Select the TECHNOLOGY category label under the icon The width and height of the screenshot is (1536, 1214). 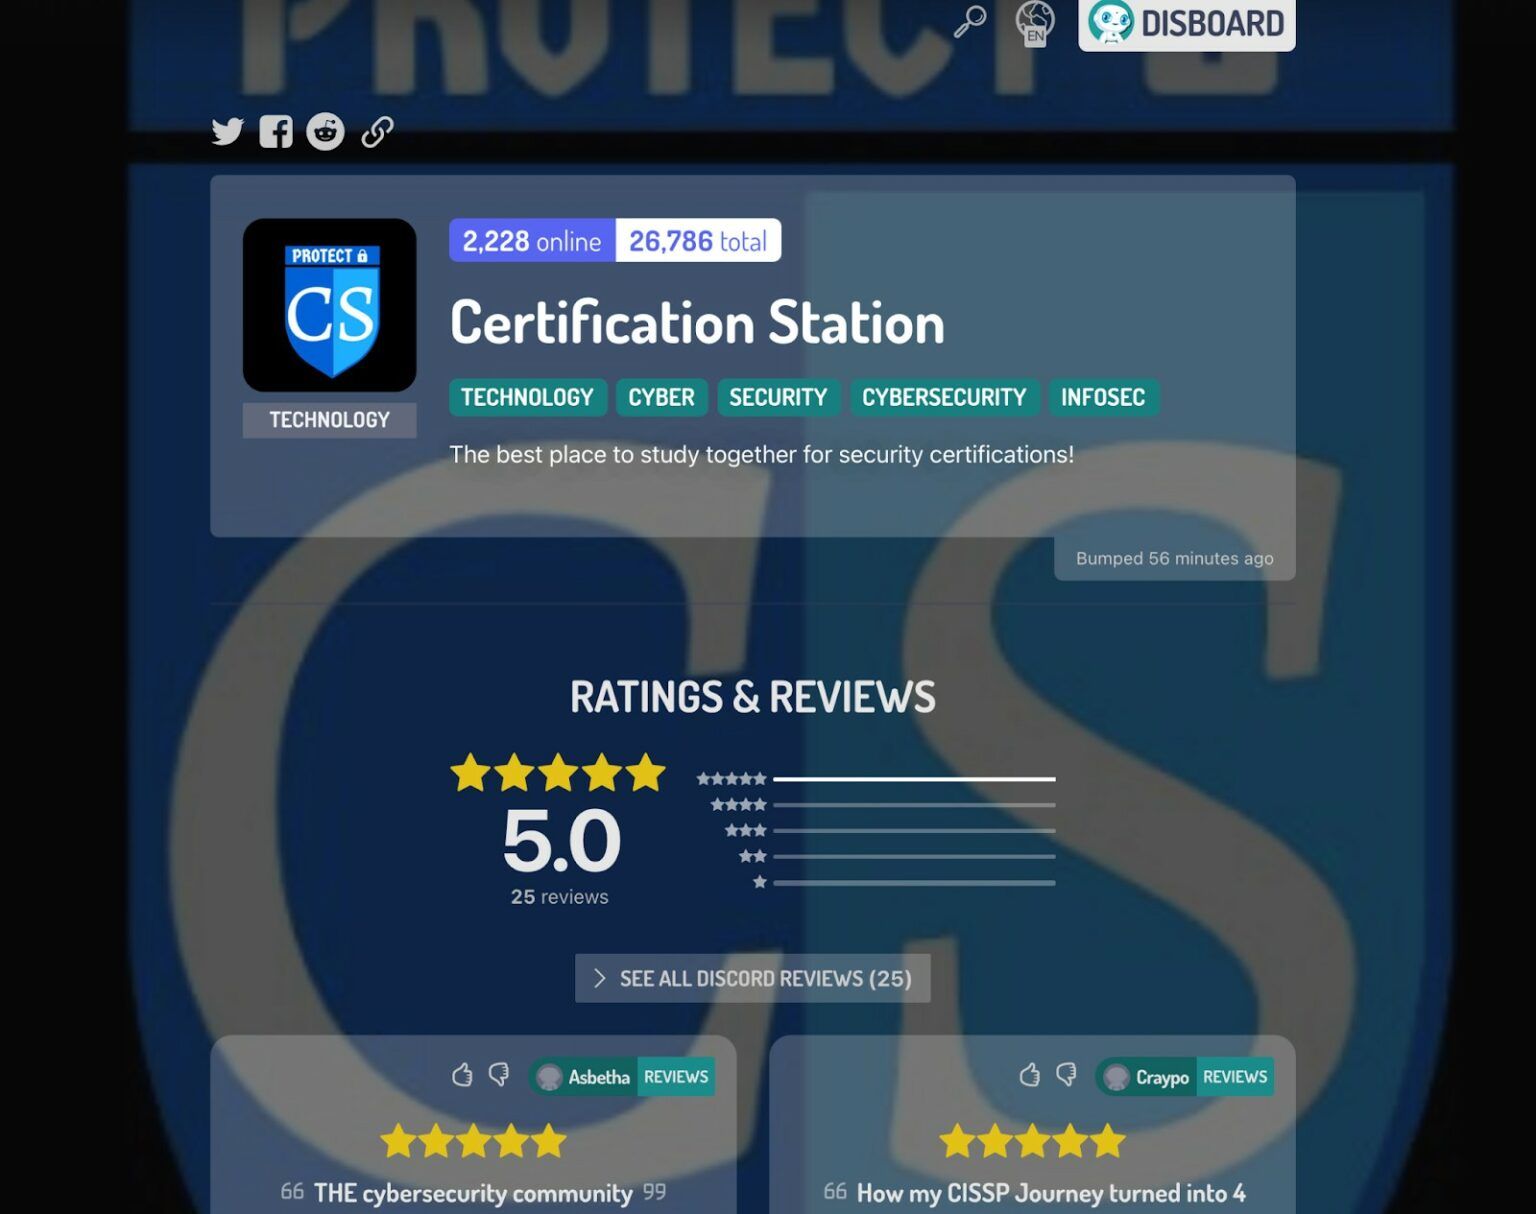click(330, 420)
